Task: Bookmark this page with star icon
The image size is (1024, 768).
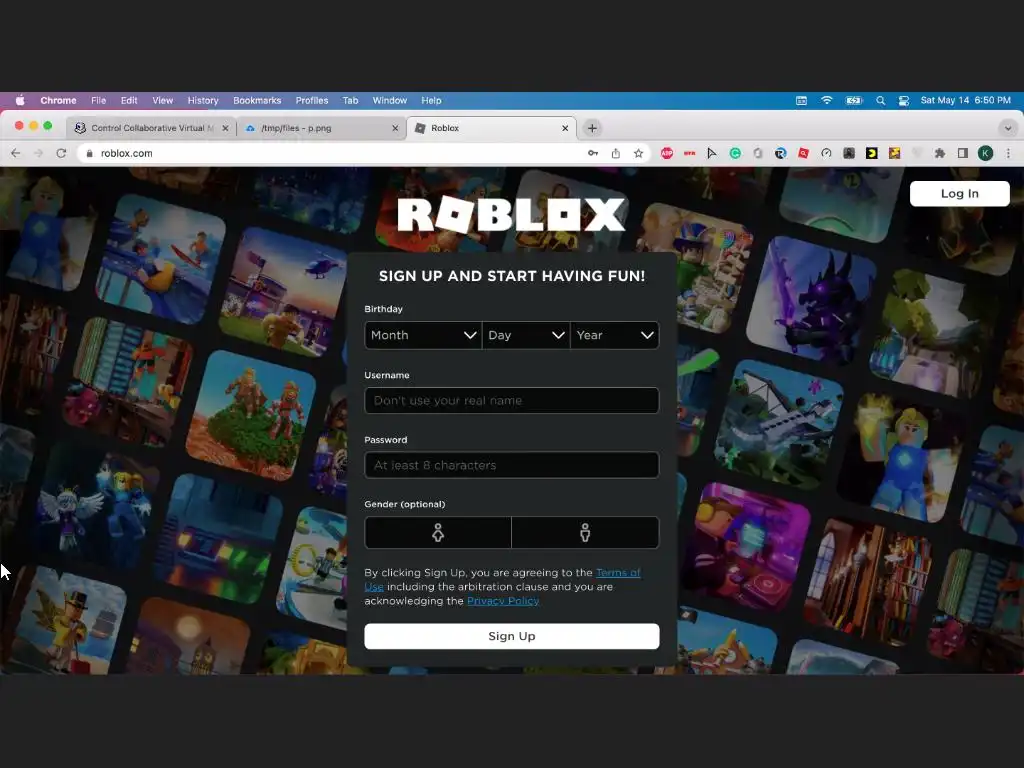Action: (639, 153)
